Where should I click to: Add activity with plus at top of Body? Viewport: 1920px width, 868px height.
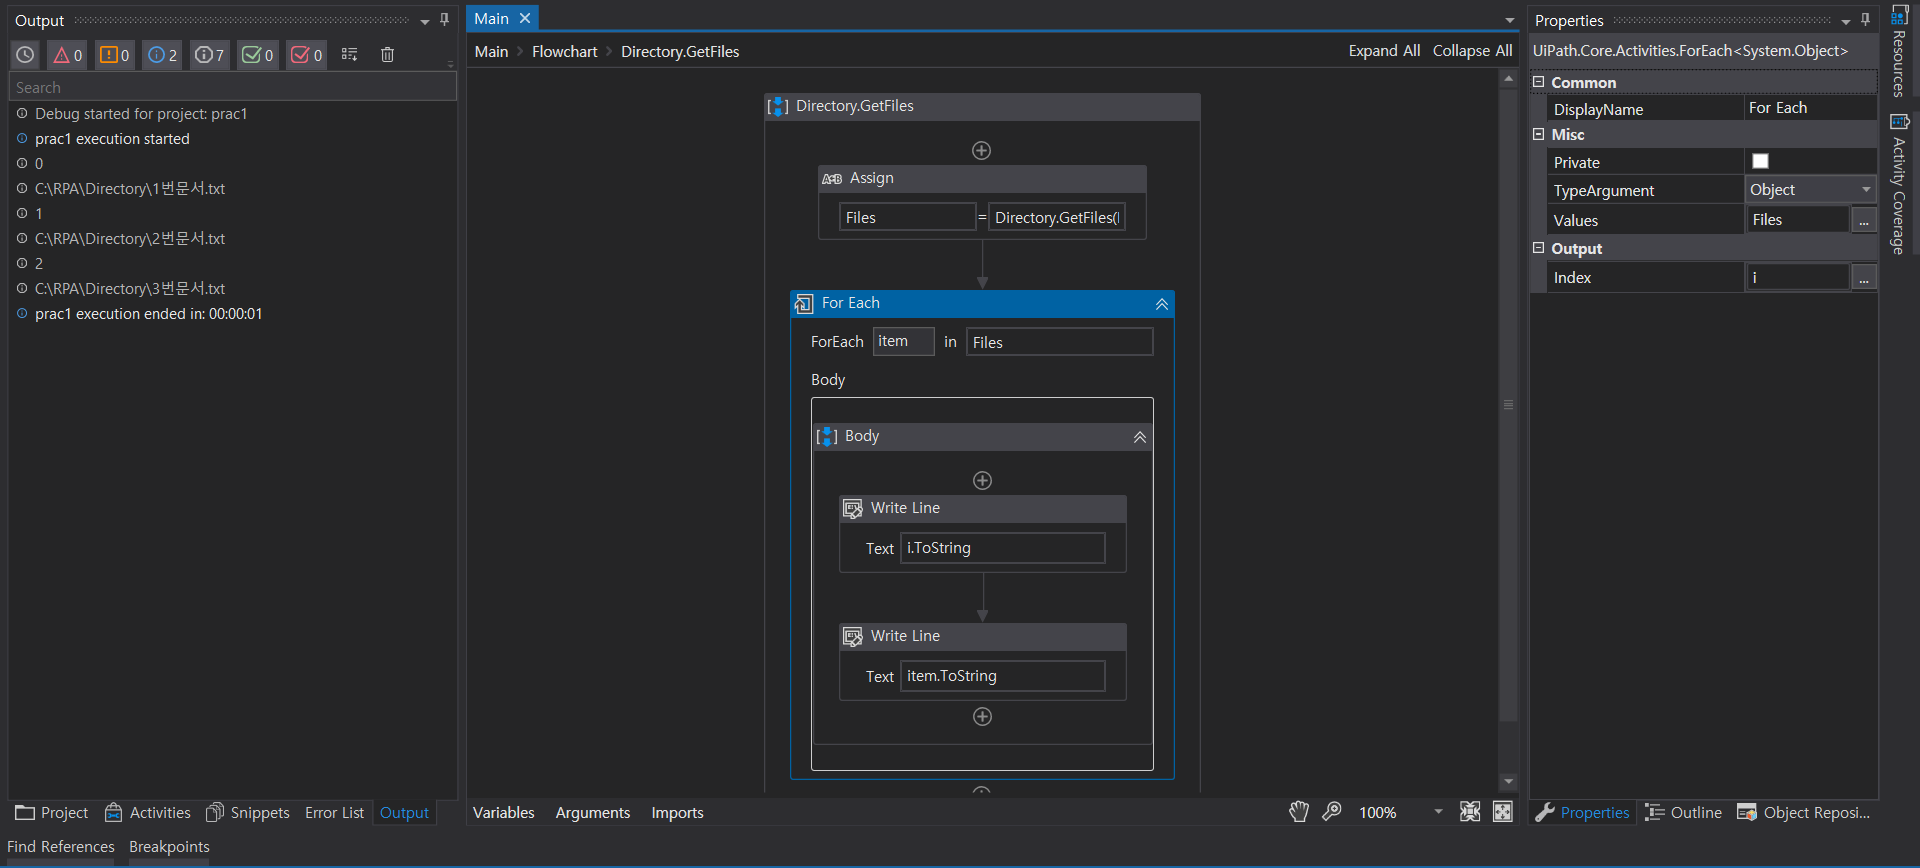[983, 481]
